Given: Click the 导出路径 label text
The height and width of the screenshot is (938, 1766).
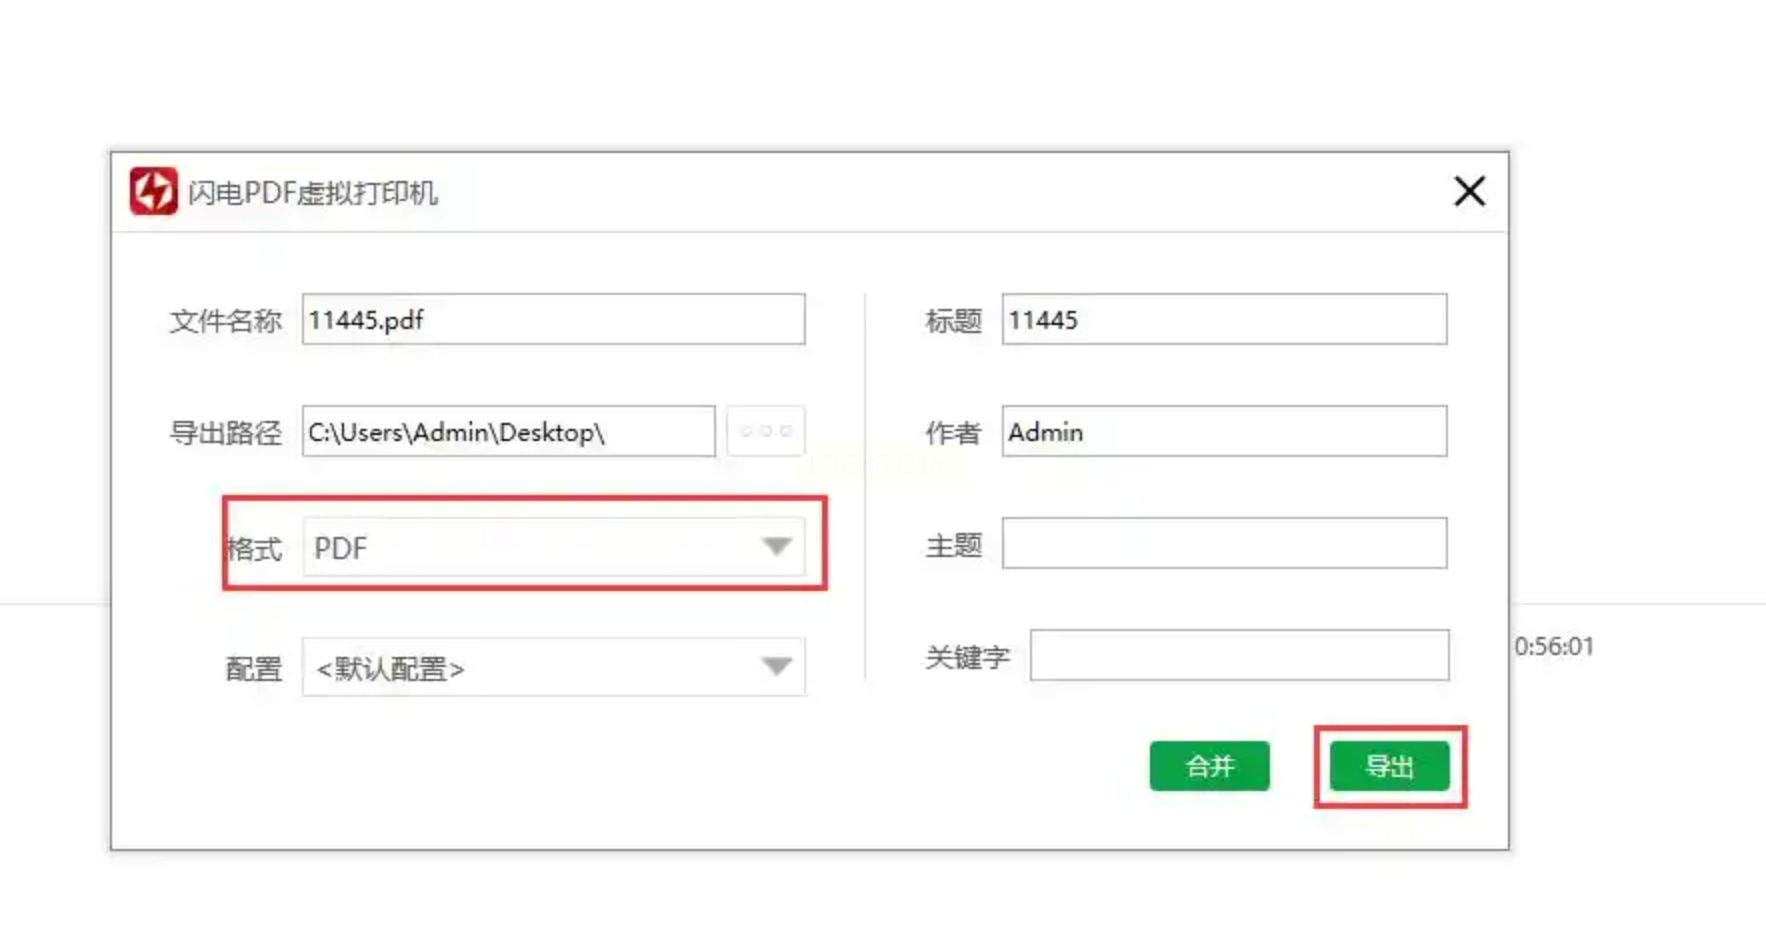Looking at the screenshot, I should tap(226, 433).
